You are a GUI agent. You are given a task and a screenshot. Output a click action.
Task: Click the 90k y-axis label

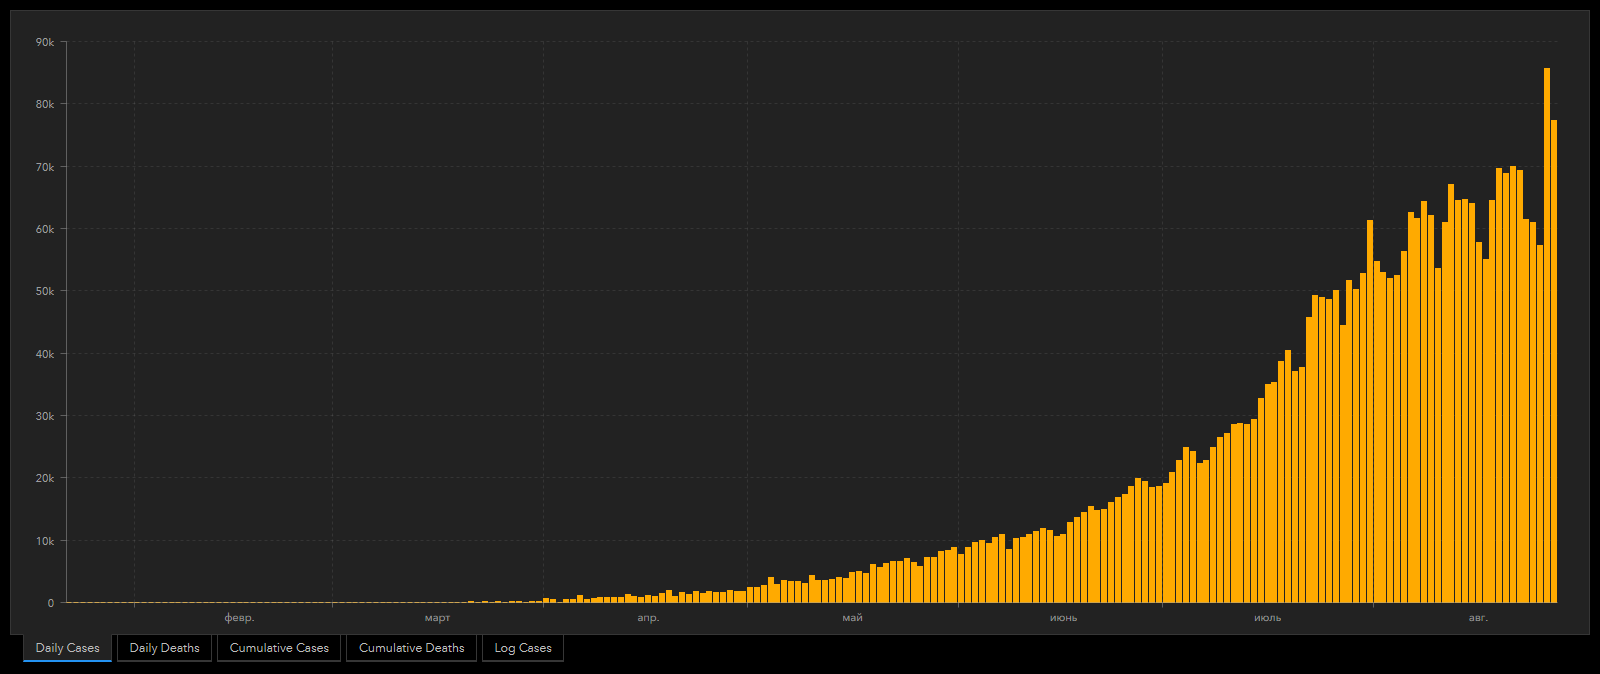point(45,42)
